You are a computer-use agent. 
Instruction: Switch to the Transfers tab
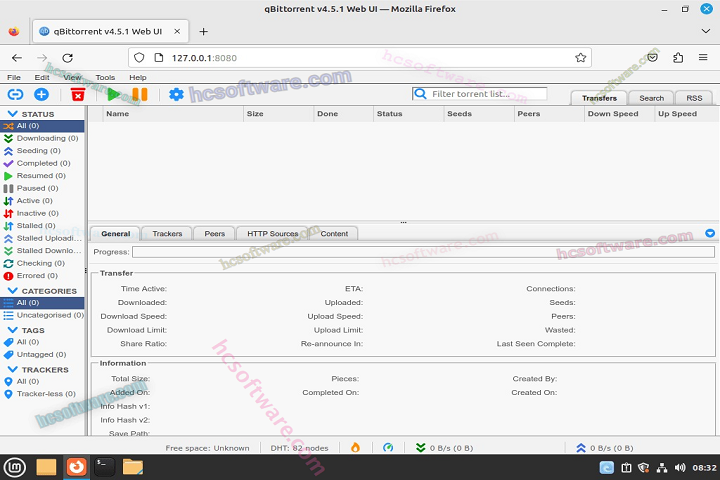599,98
